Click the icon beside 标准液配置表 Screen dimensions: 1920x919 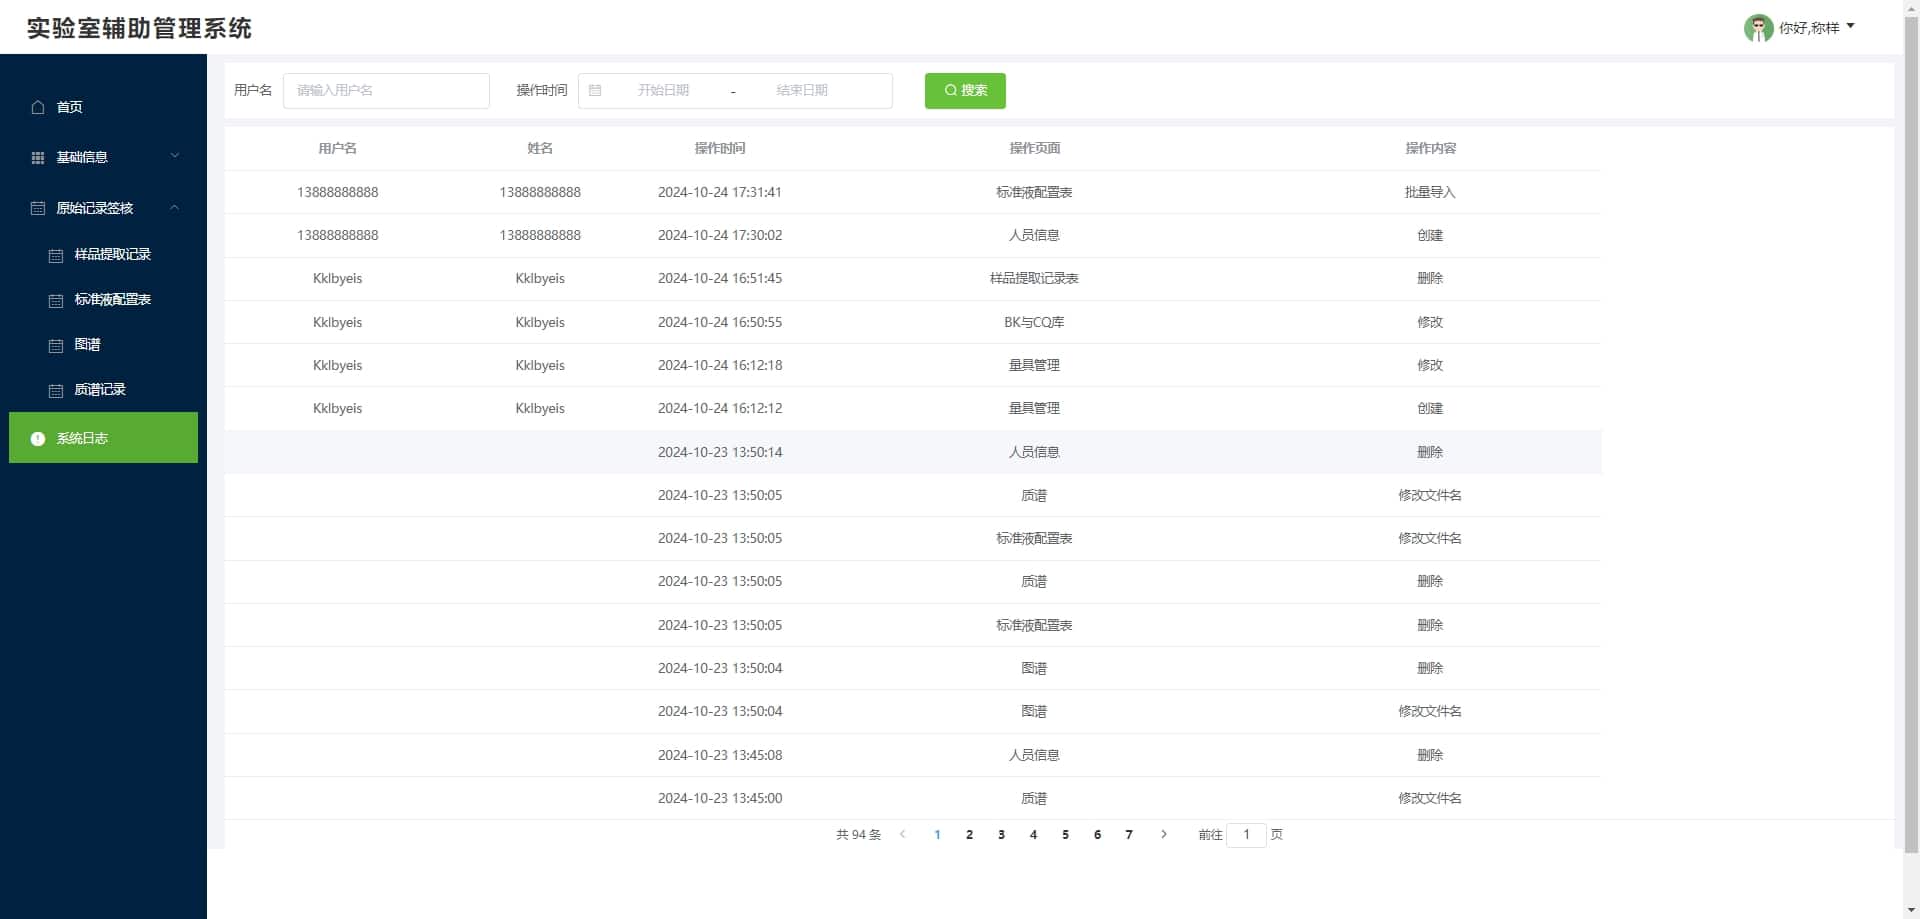pos(56,300)
